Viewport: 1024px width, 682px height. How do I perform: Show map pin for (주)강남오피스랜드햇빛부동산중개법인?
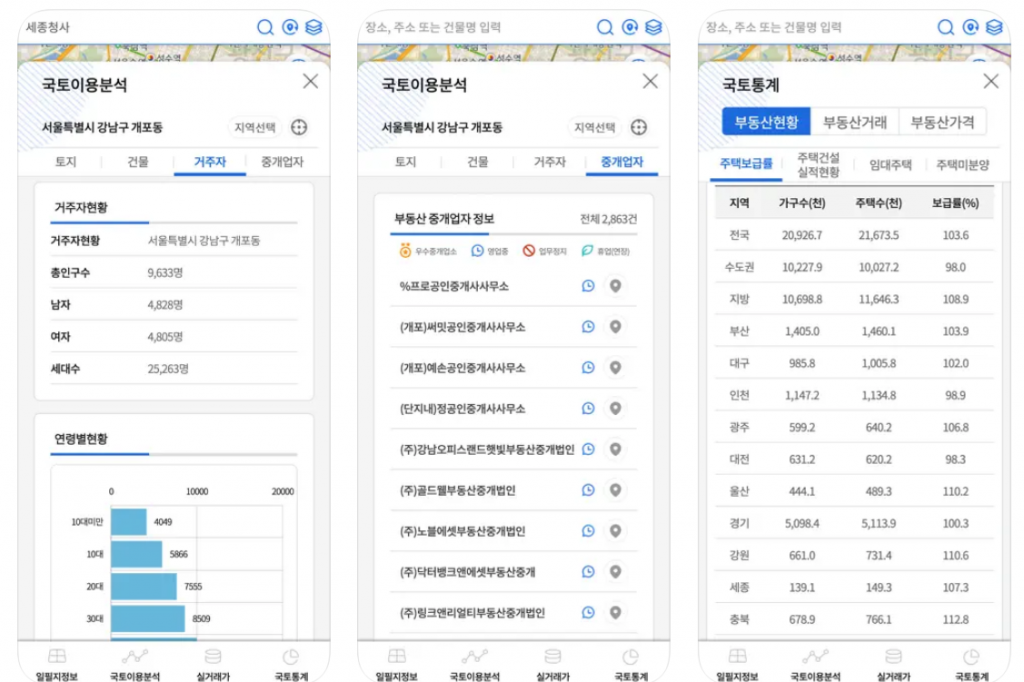pos(615,449)
